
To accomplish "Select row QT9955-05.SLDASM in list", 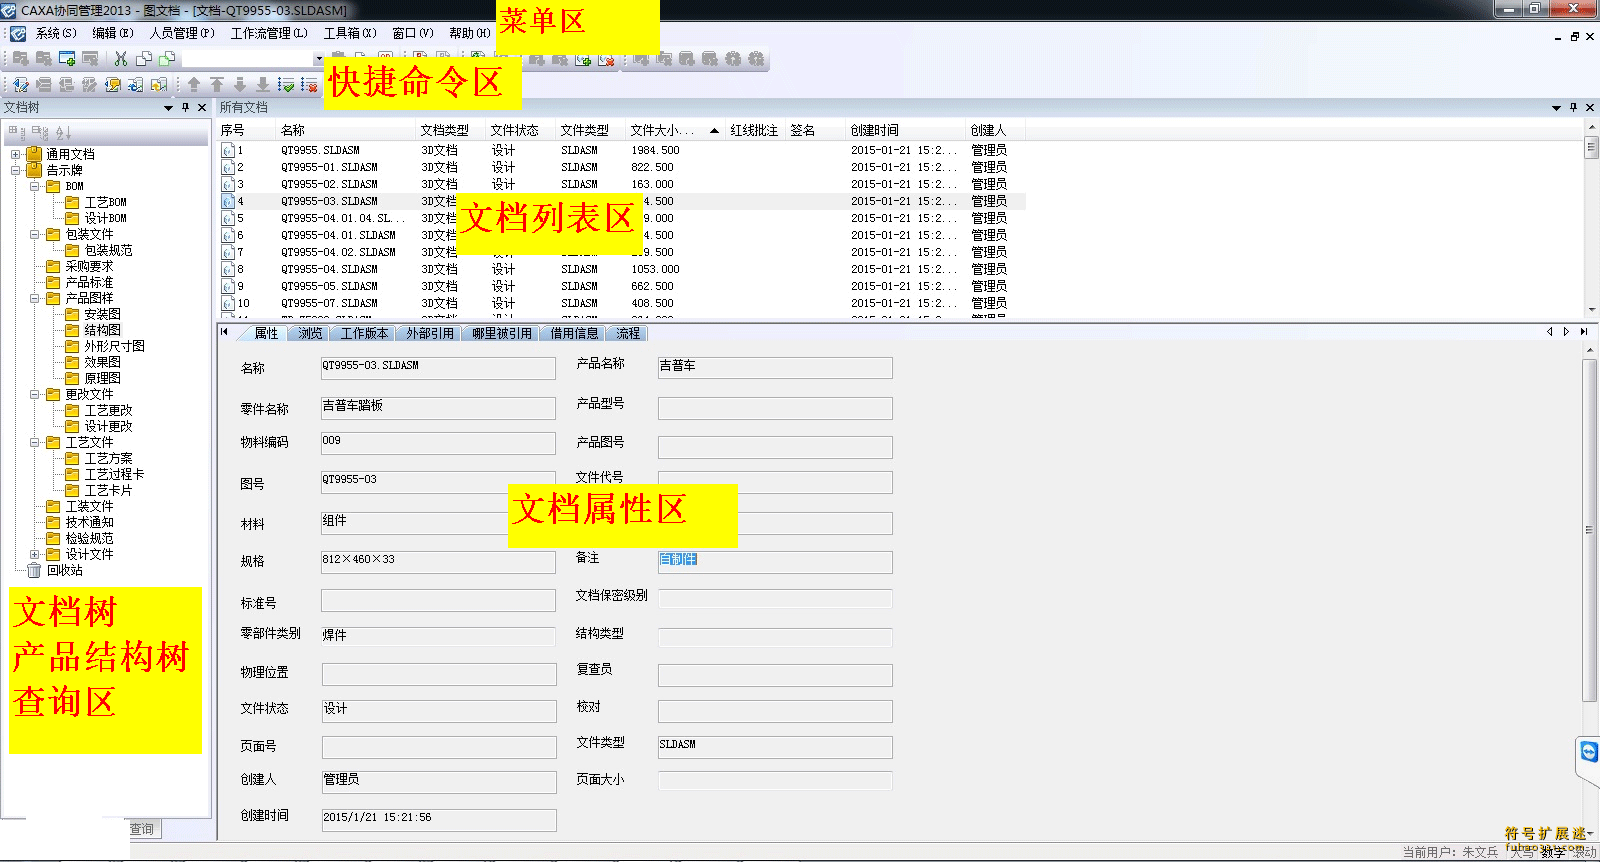I will [621, 286].
